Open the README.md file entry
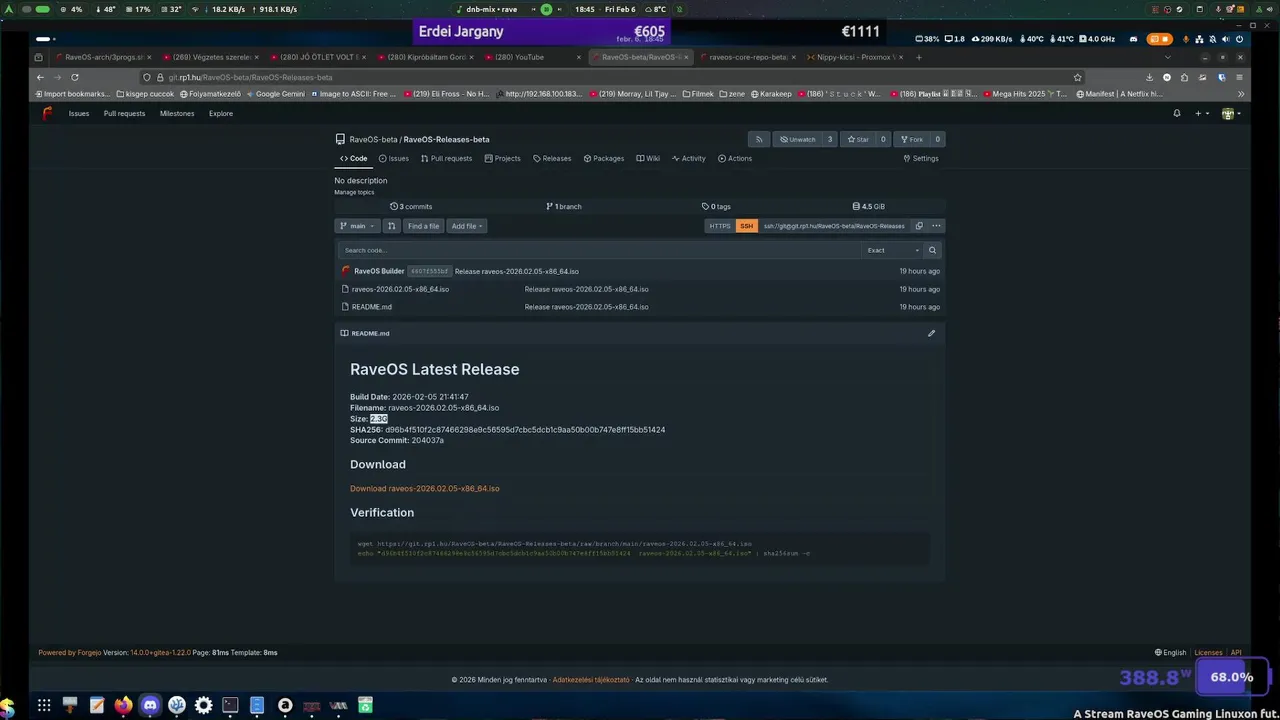Viewport: 1280px width, 720px height. pyautogui.click(x=372, y=307)
